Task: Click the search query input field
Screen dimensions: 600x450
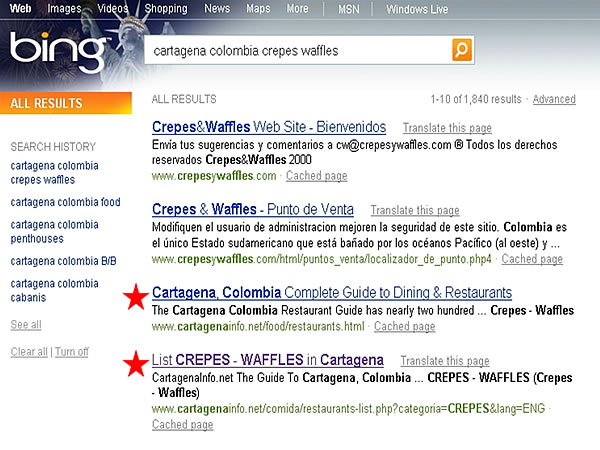Action: coord(296,50)
